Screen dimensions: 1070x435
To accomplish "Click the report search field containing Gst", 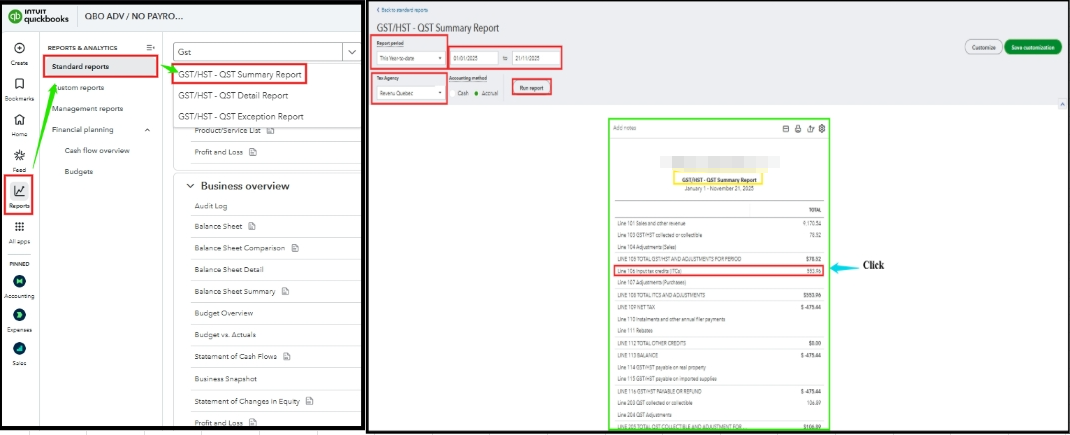I will 259,52.
